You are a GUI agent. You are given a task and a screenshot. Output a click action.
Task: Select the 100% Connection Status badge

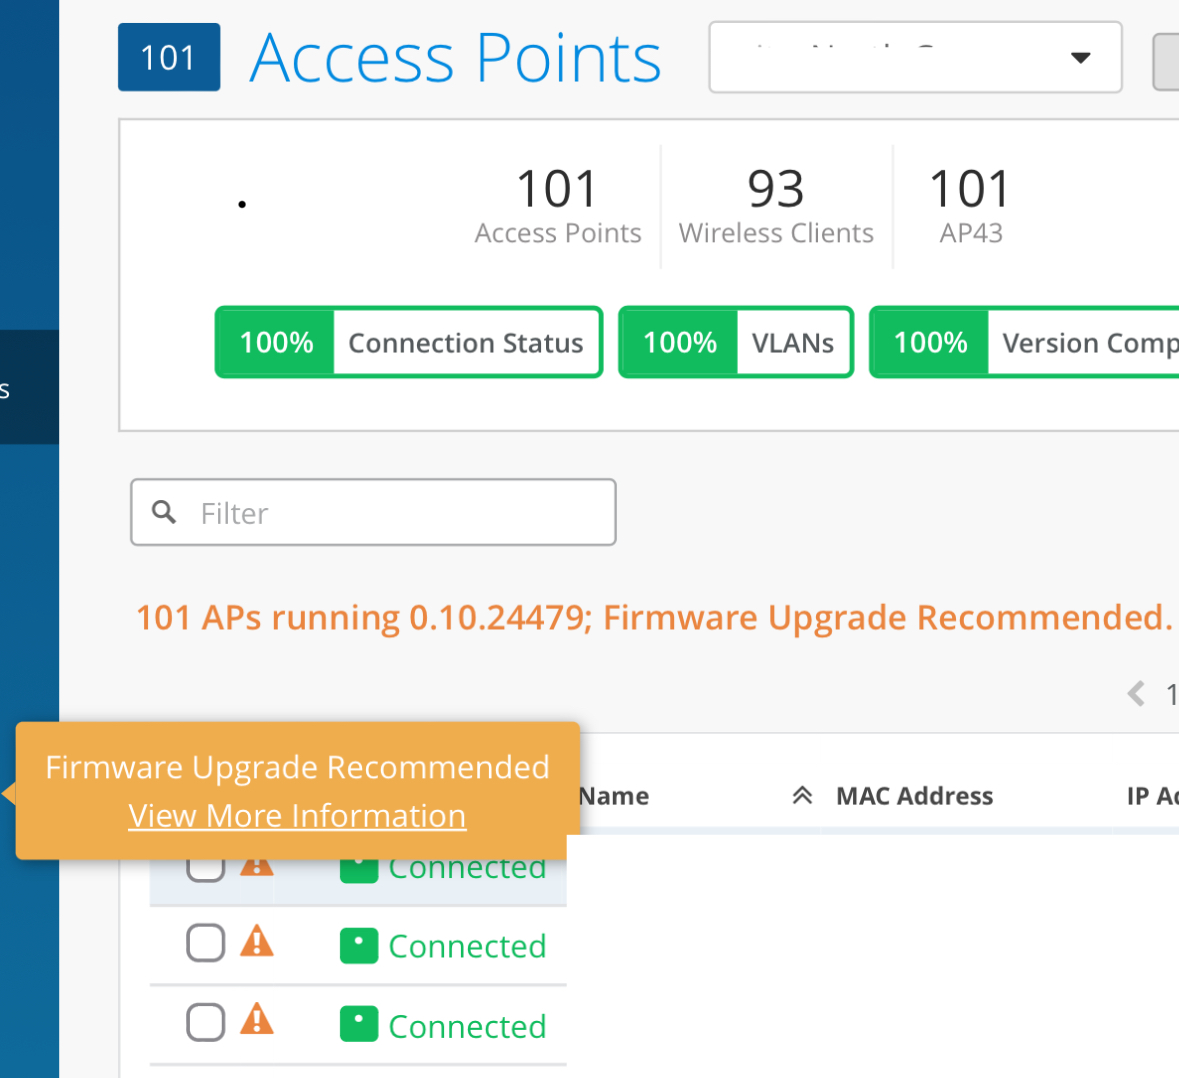point(409,342)
